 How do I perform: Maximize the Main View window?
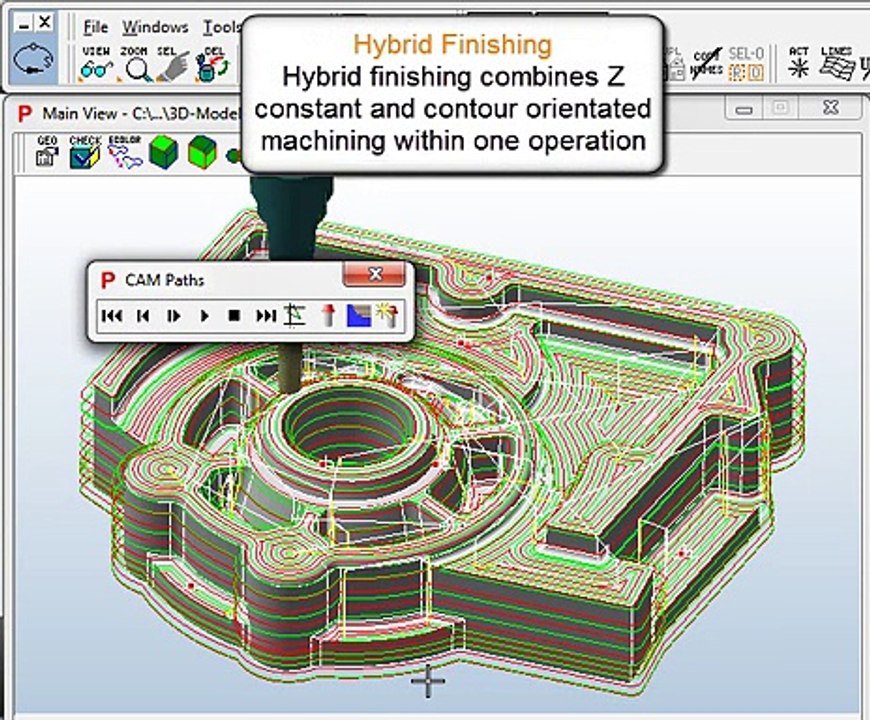[x=781, y=107]
